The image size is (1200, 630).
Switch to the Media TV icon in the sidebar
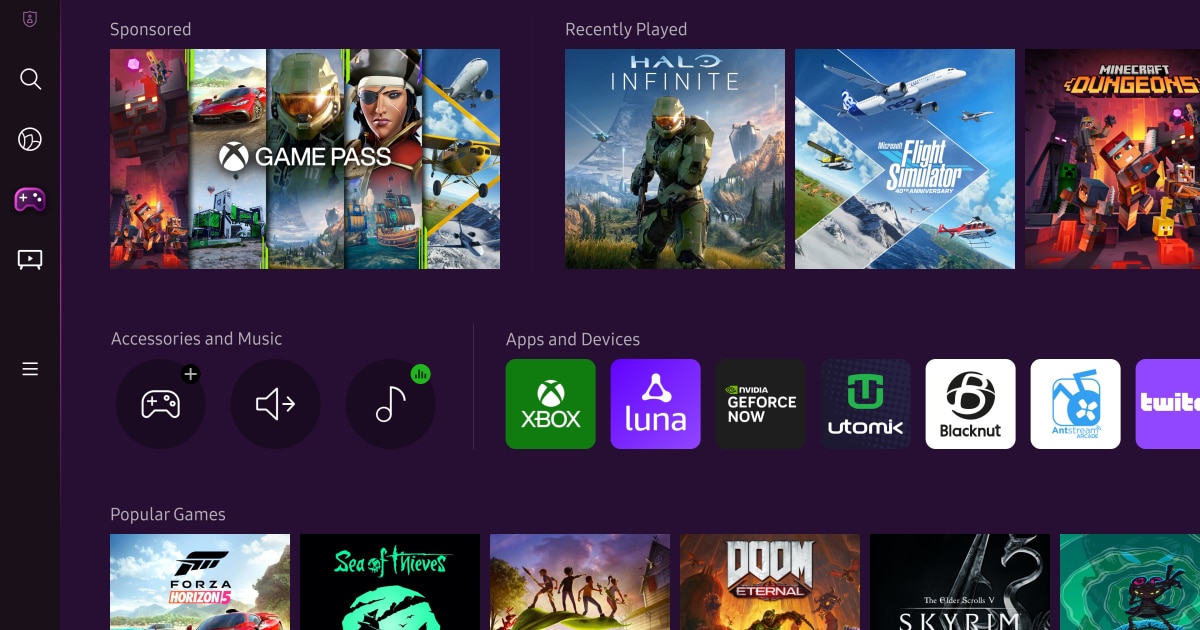pos(30,260)
